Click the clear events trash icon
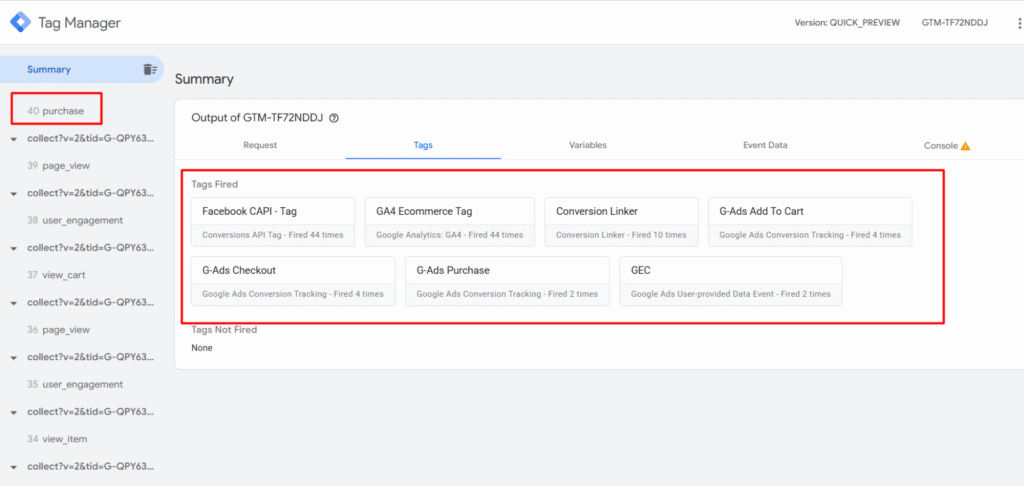The height and width of the screenshot is (486, 1024). point(150,69)
